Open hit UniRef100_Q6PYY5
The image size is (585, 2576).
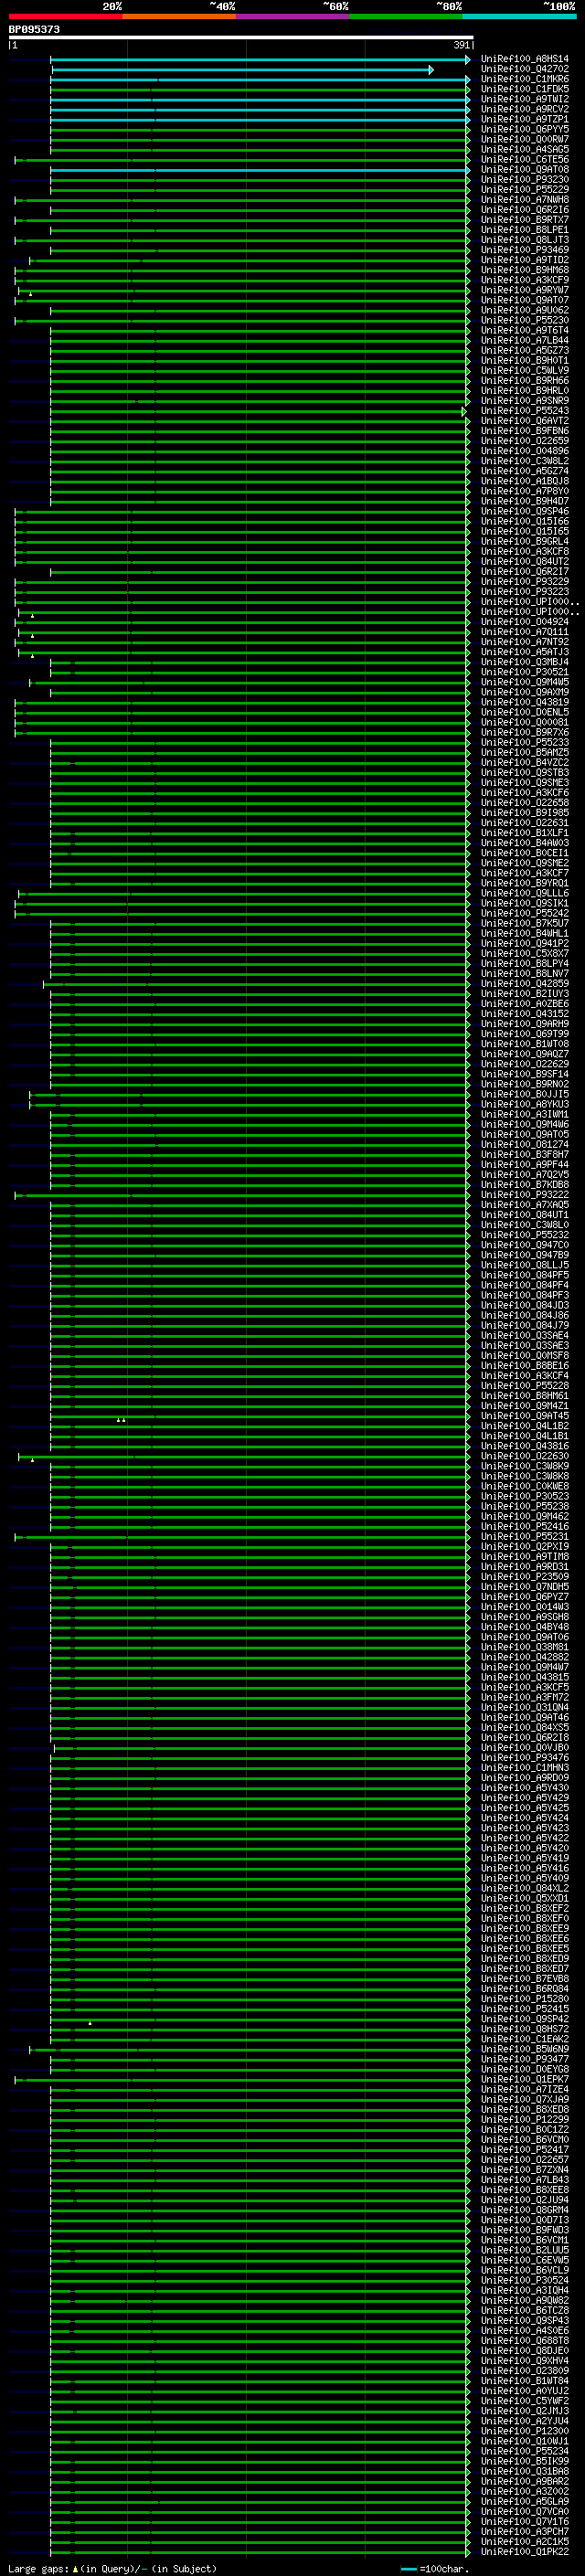pos(524,129)
